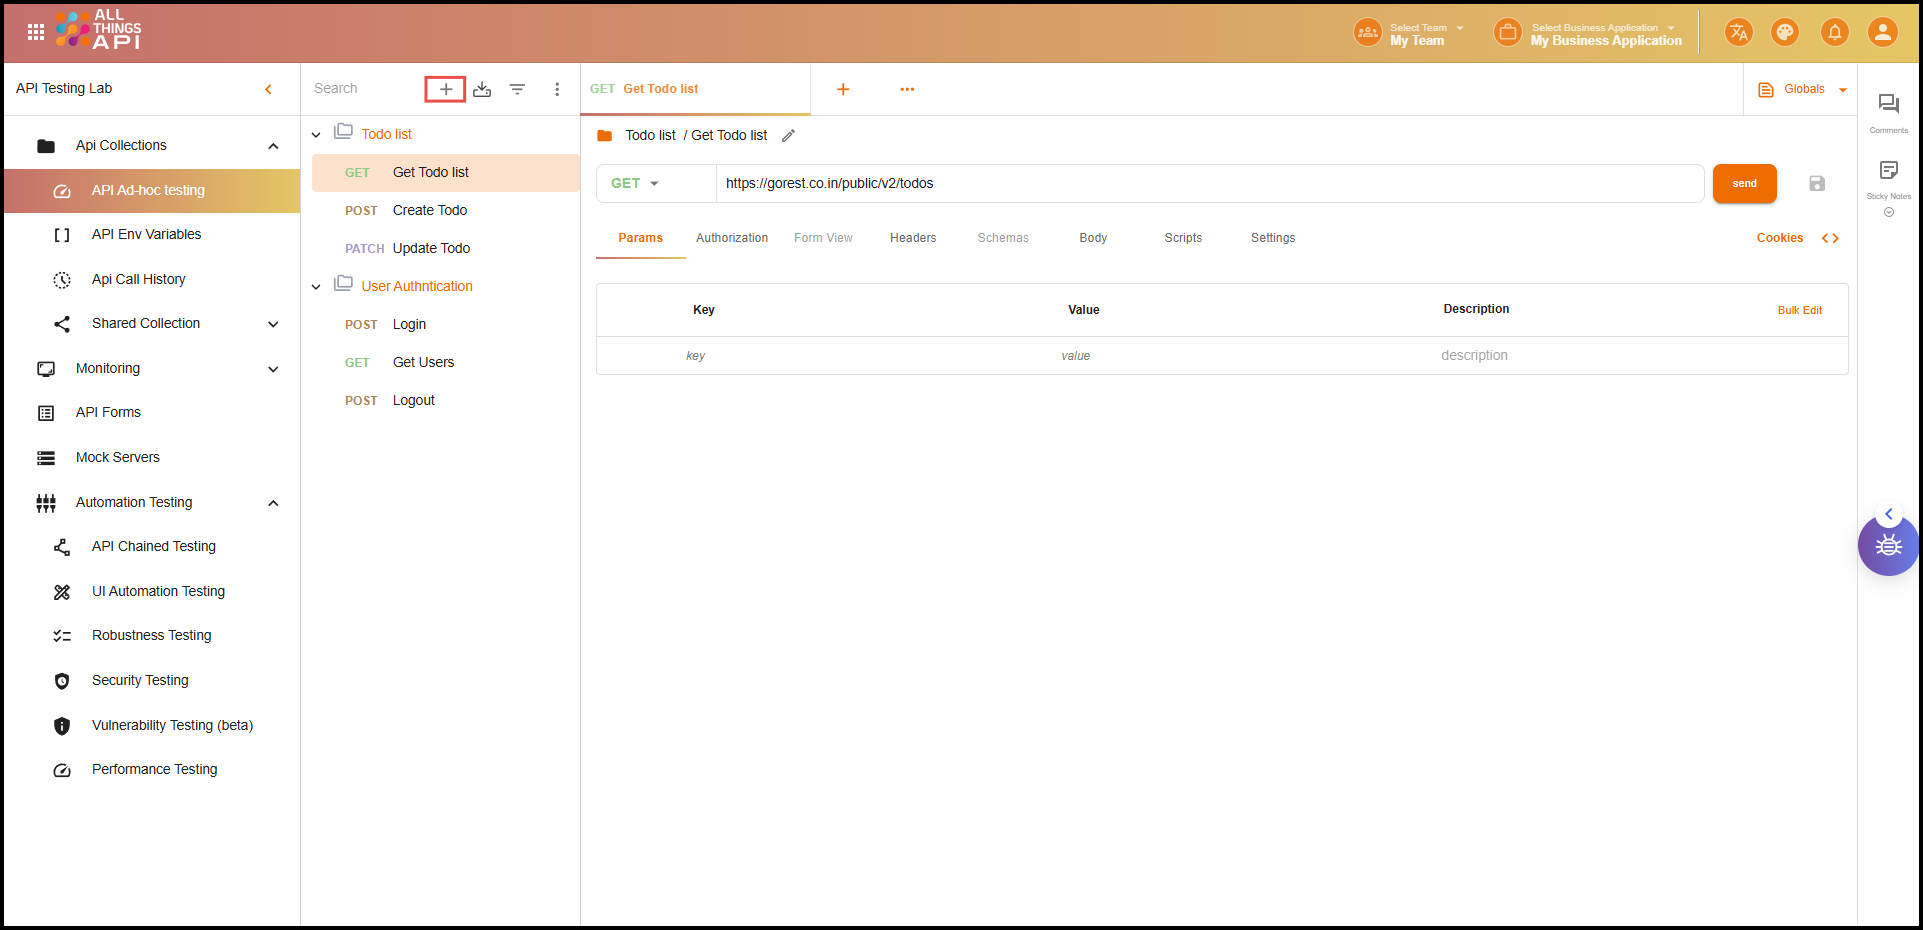This screenshot has height=930, width=1923.
Task: Click the send button
Action: point(1744,184)
